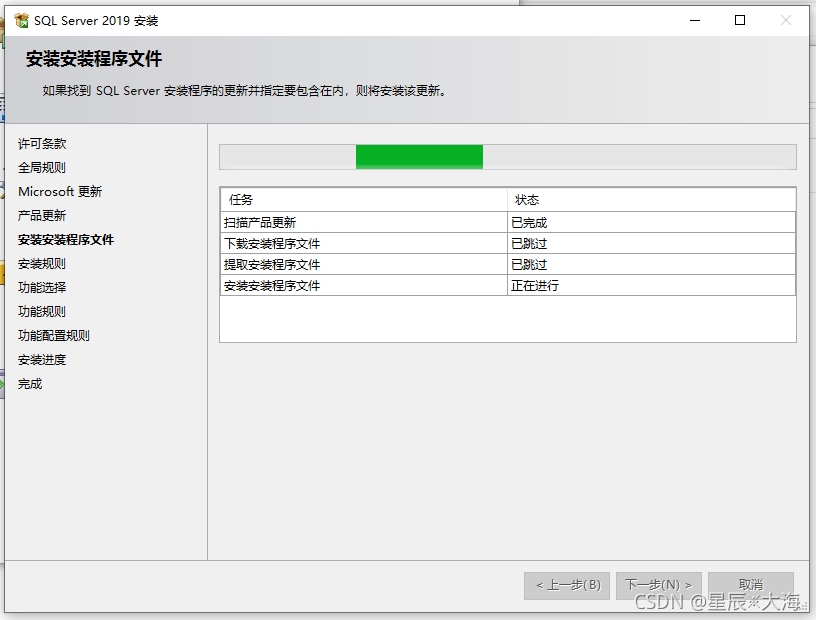Viewport: 816px width, 620px height.
Task: Open the Microsoft 更新 step
Action: pyautogui.click(x=60, y=192)
